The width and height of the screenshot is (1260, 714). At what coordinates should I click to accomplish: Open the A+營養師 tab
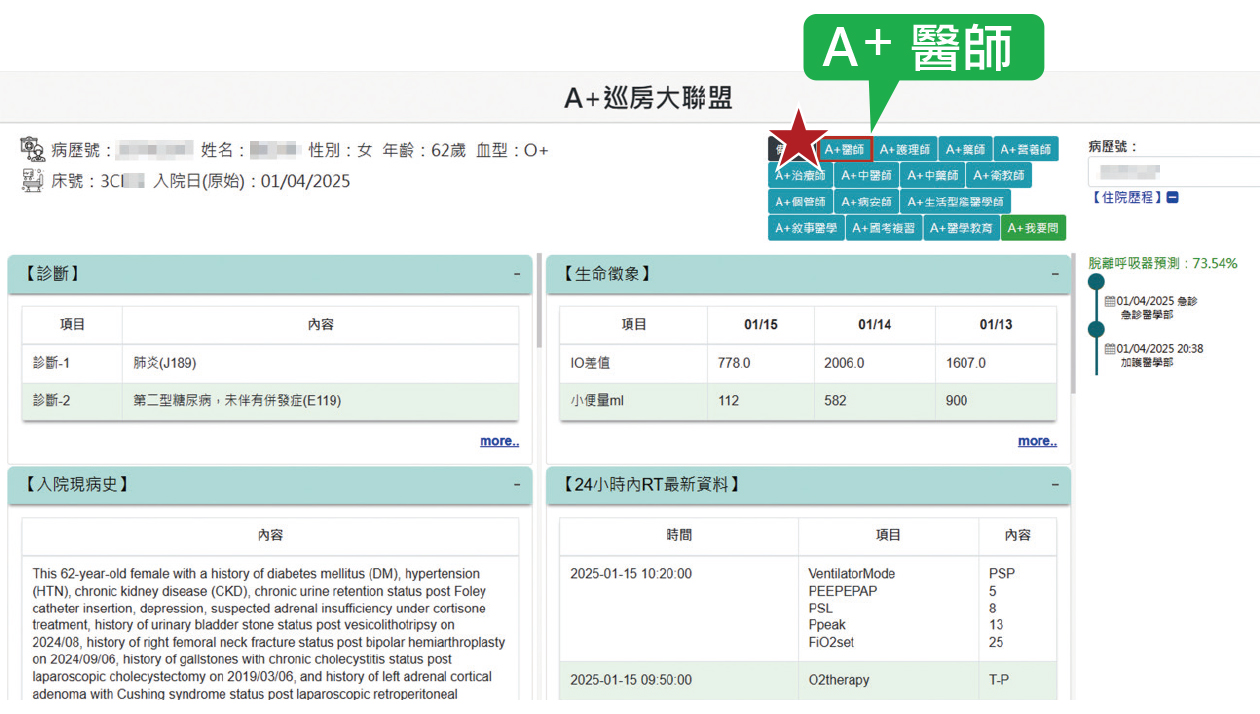[1026, 149]
